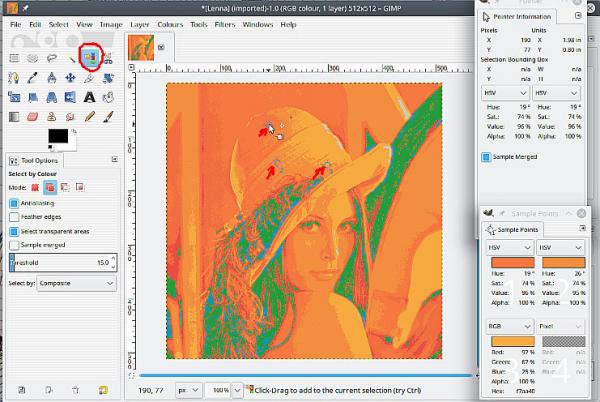
Task: Reset colours to default black and white
Action: pyautogui.click(x=50, y=147)
